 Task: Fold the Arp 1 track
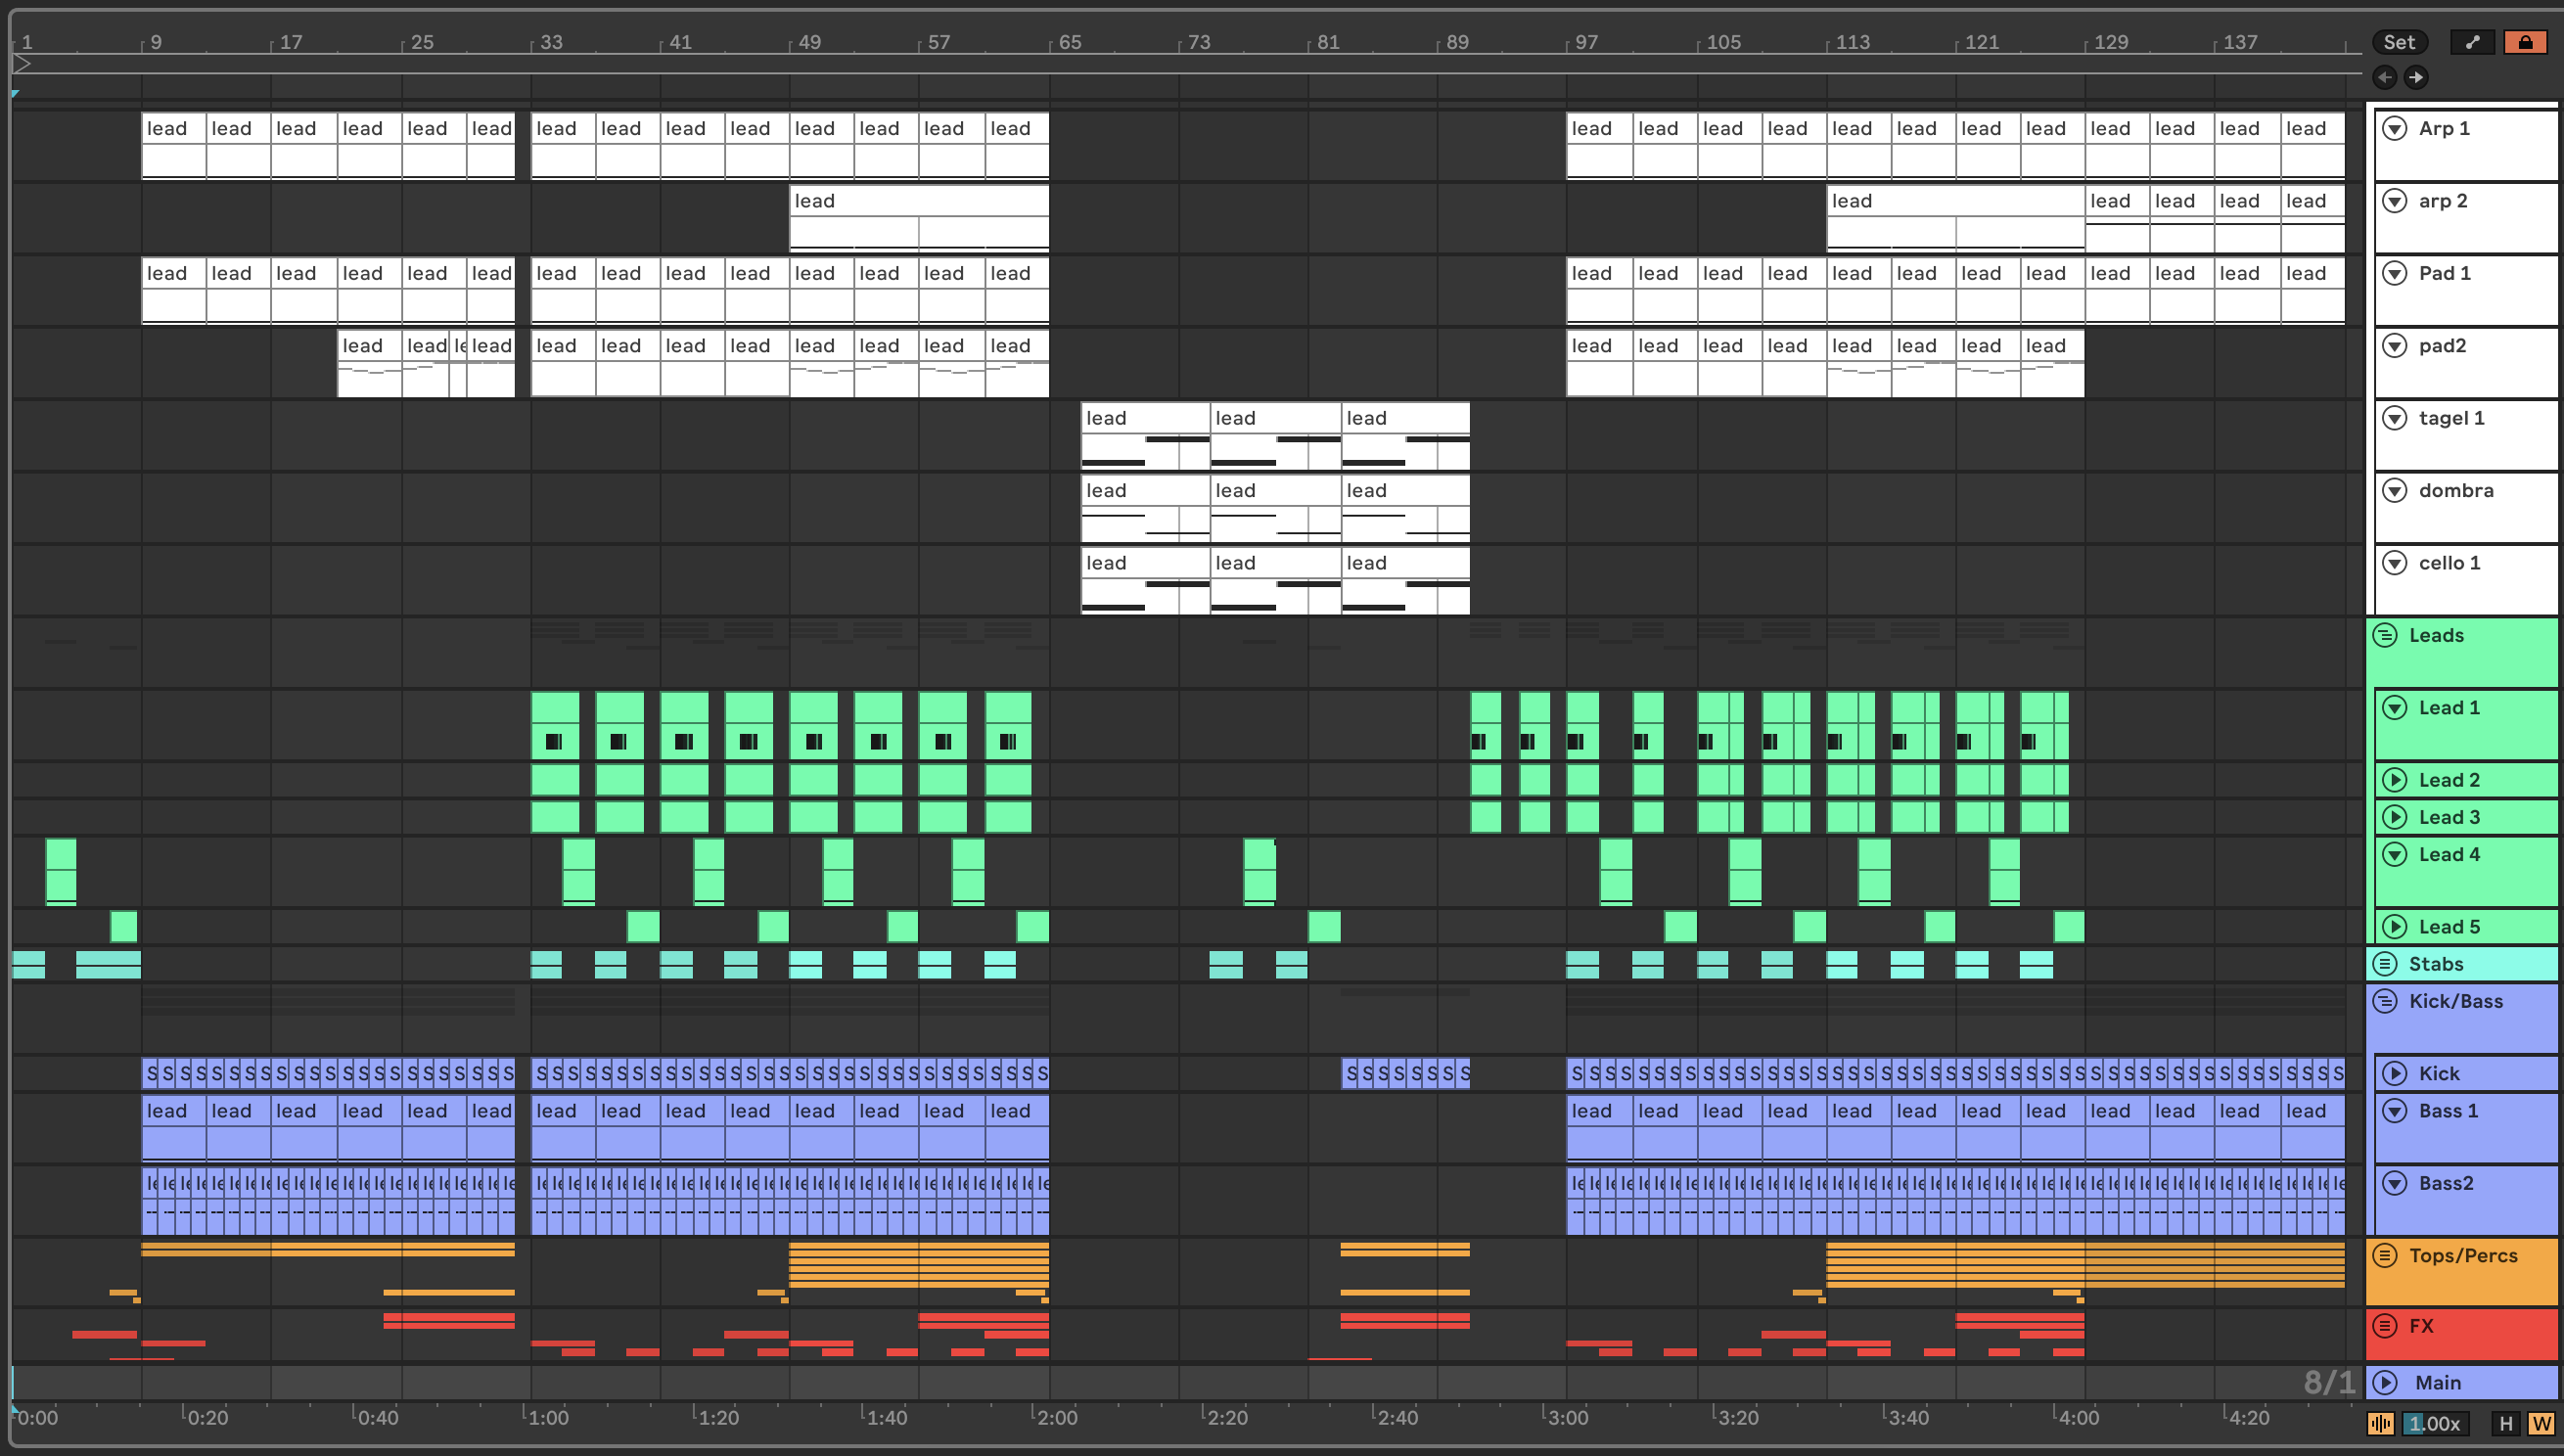pyautogui.click(x=2394, y=128)
